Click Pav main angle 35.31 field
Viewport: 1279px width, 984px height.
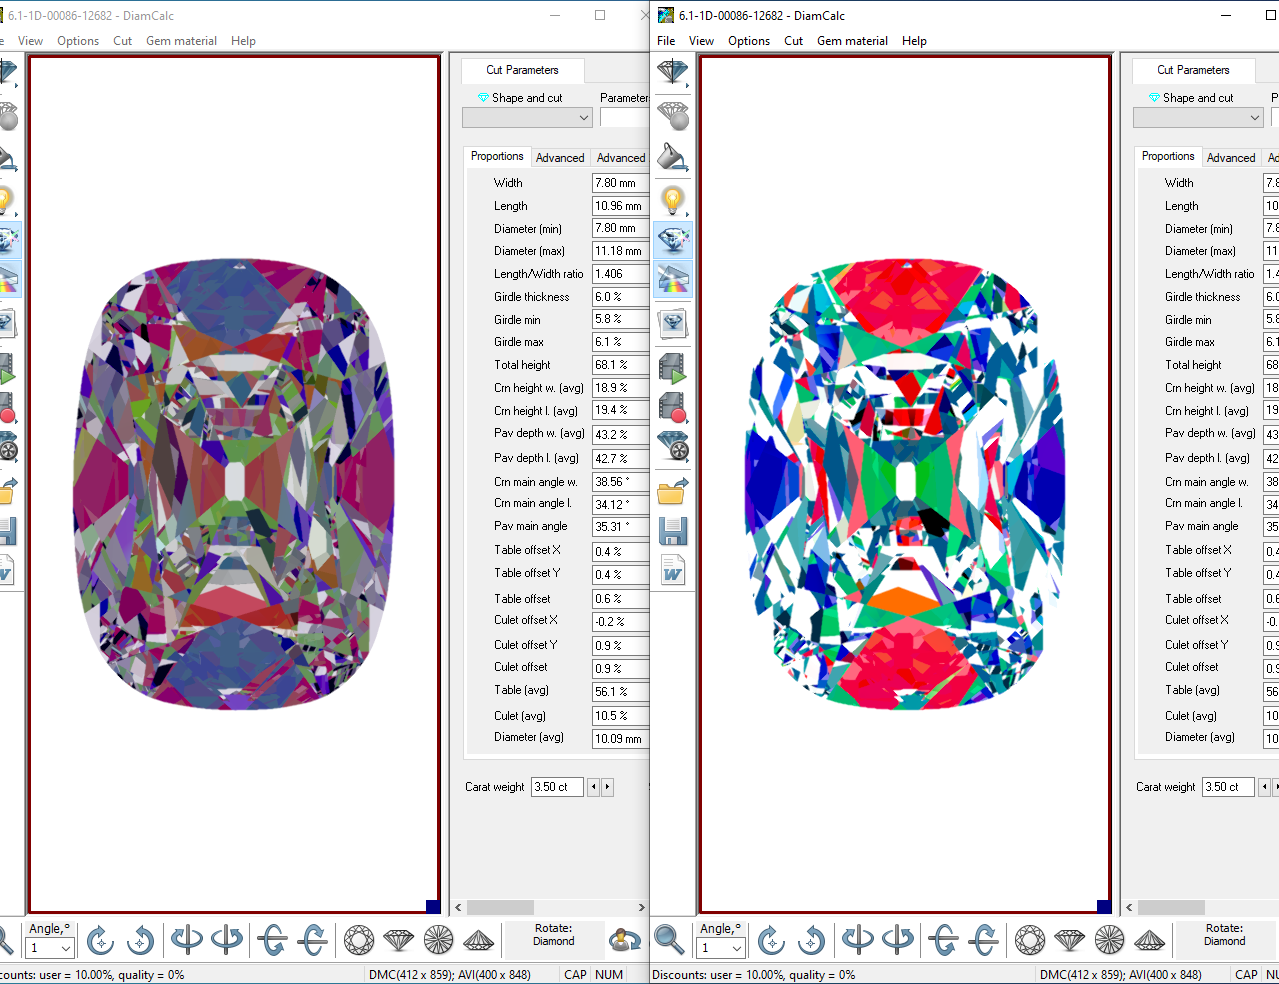(x=620, y=526)
